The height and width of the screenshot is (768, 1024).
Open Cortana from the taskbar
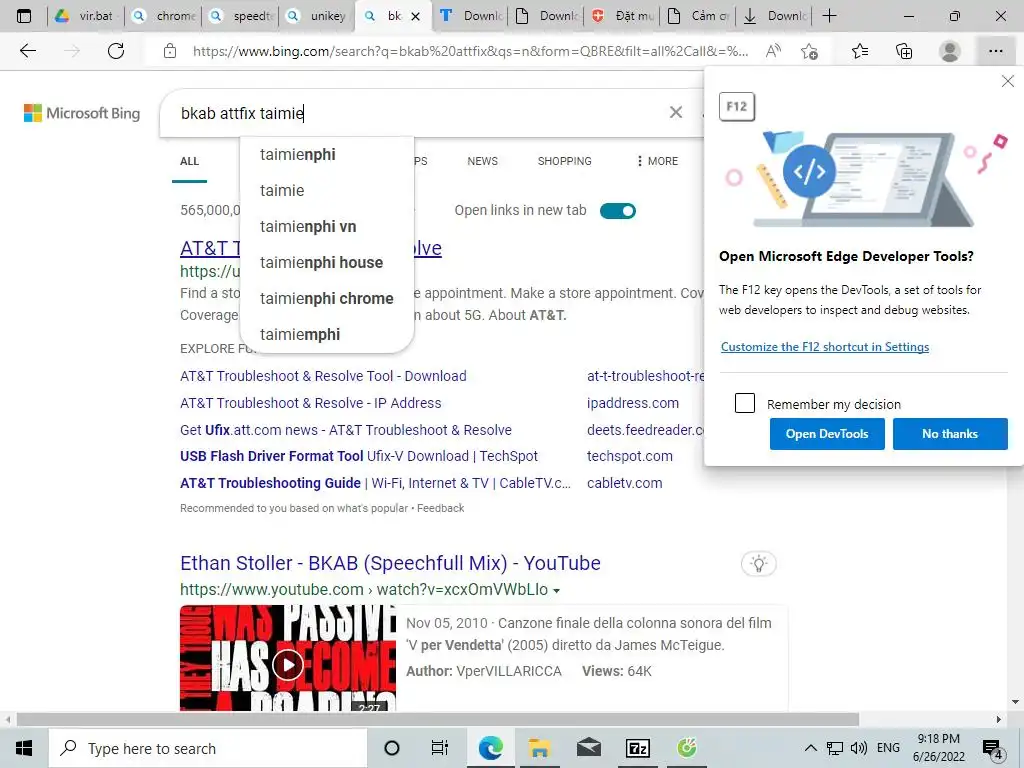392,748
